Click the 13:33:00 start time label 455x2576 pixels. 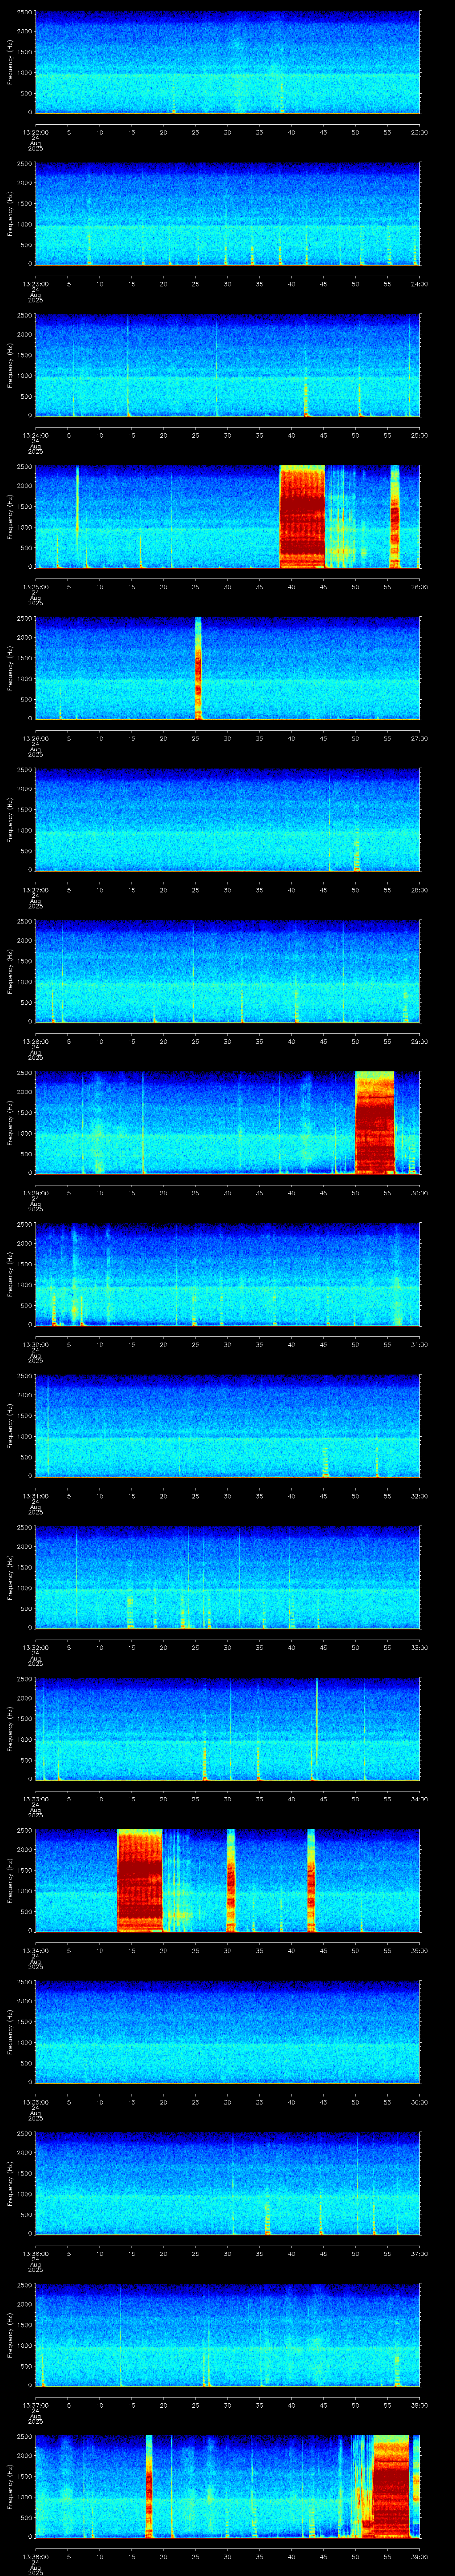pos(35,1799)
